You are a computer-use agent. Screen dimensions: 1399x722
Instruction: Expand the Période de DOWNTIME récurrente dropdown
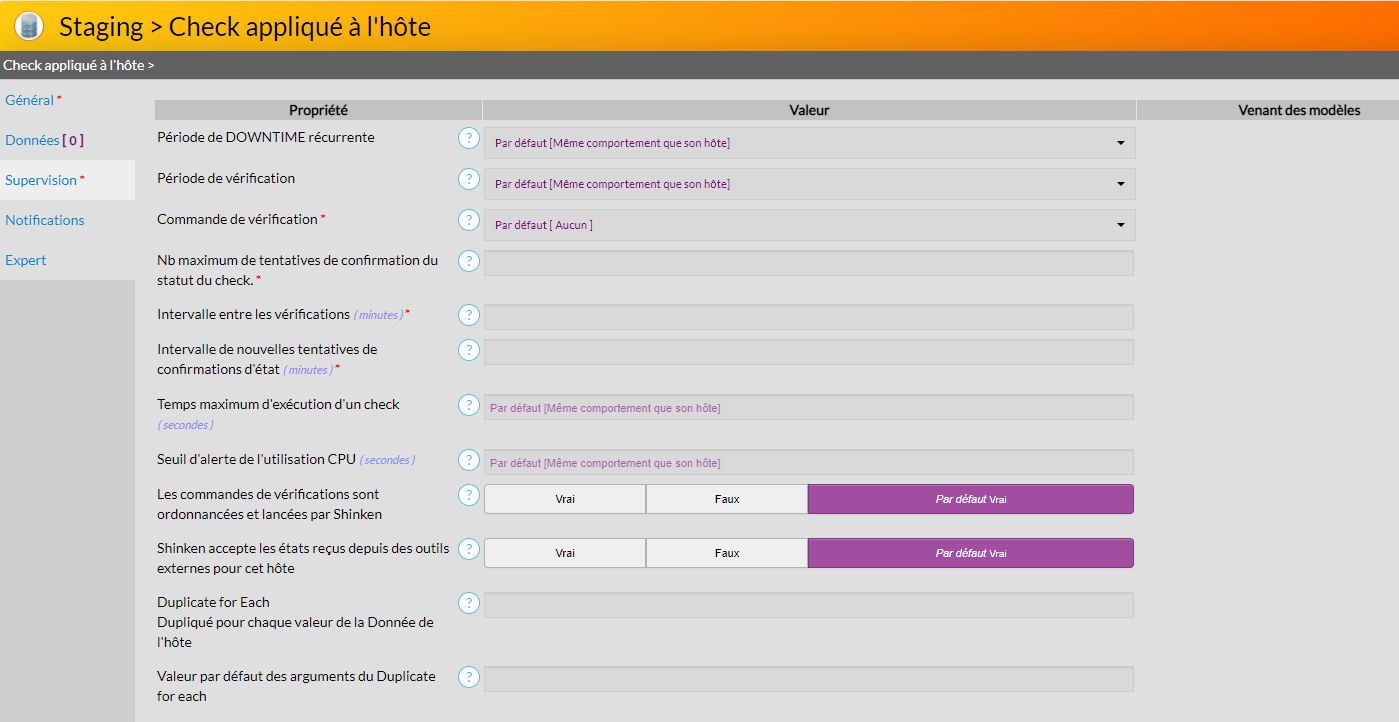pyautogui.click(x=809, y=143)
